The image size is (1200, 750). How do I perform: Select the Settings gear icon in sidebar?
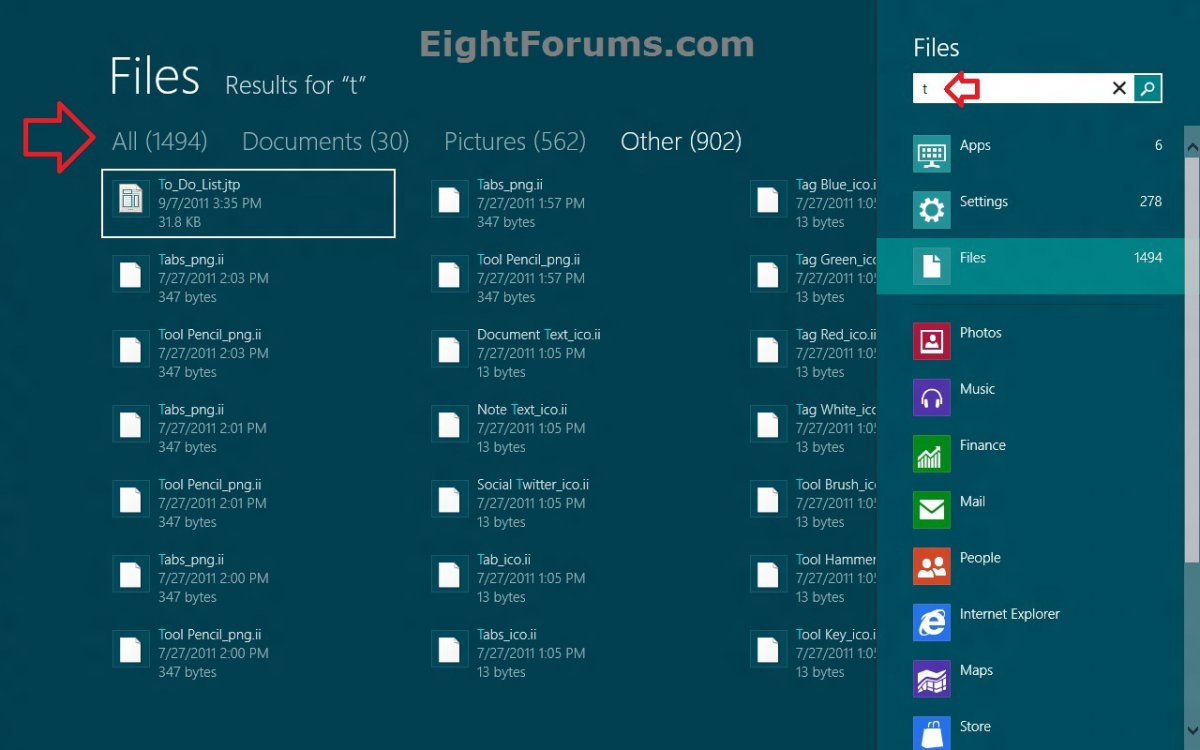[x=931, y=210]
